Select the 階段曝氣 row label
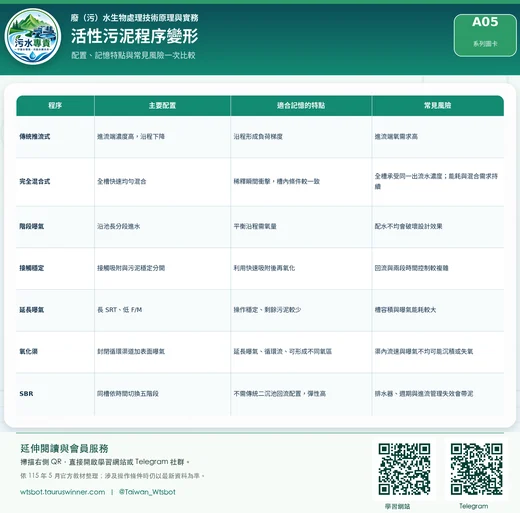Screen dimensions: 520x513 [32, 226]
